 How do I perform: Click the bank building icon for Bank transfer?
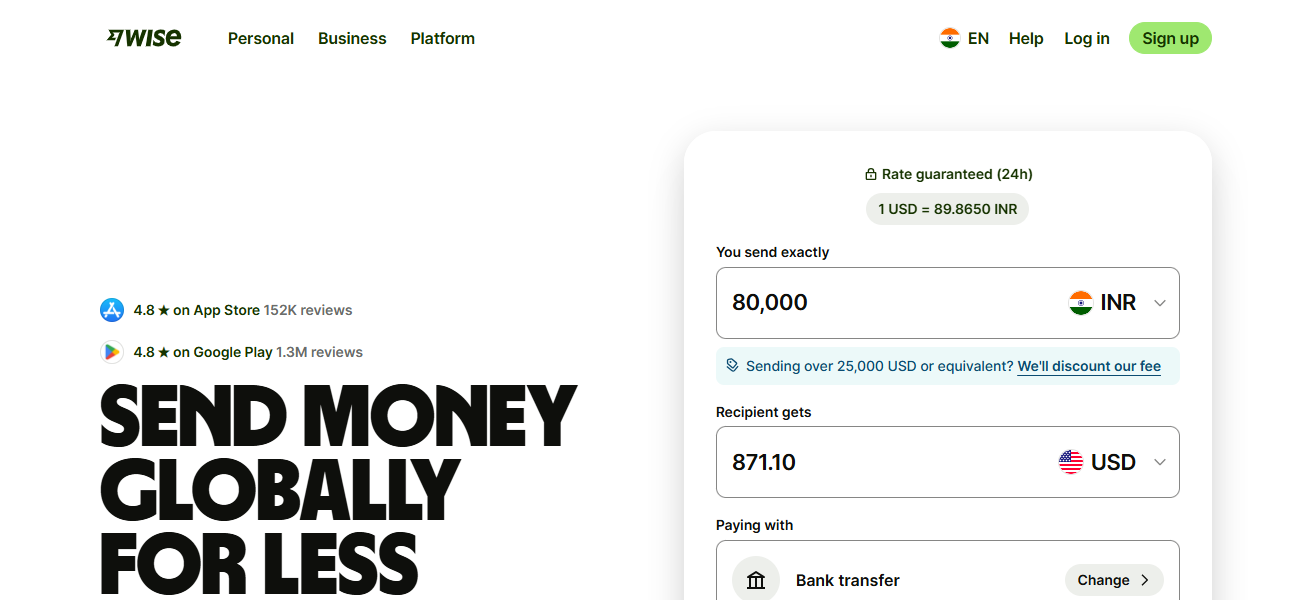(755, 579)
